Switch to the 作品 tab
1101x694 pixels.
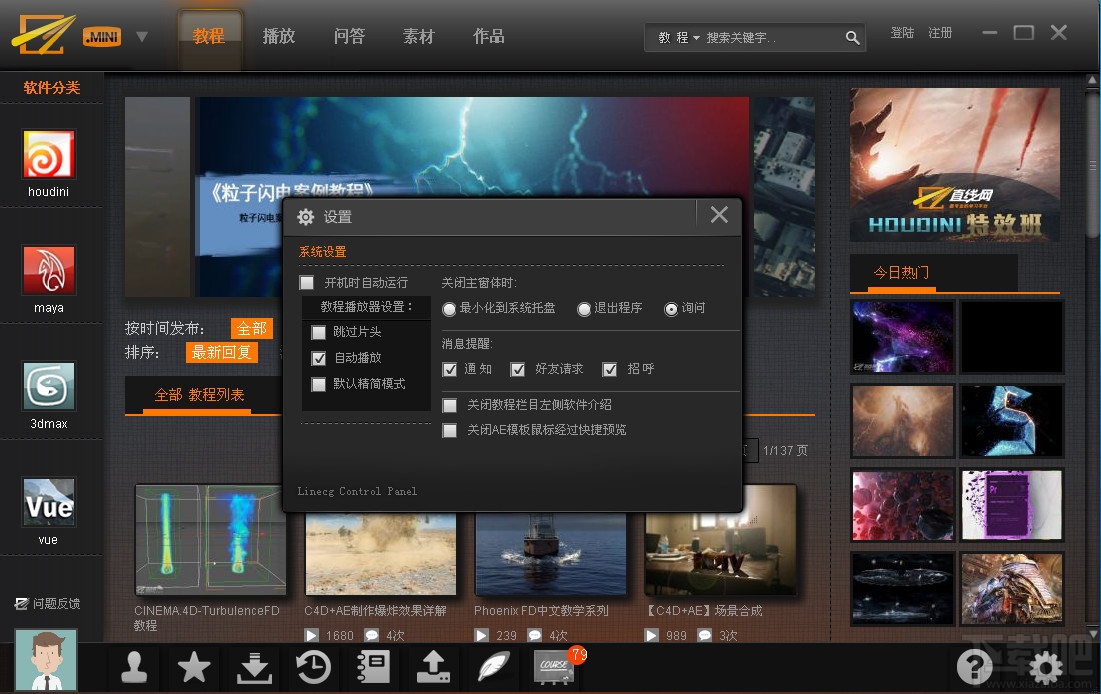[489, 36]
